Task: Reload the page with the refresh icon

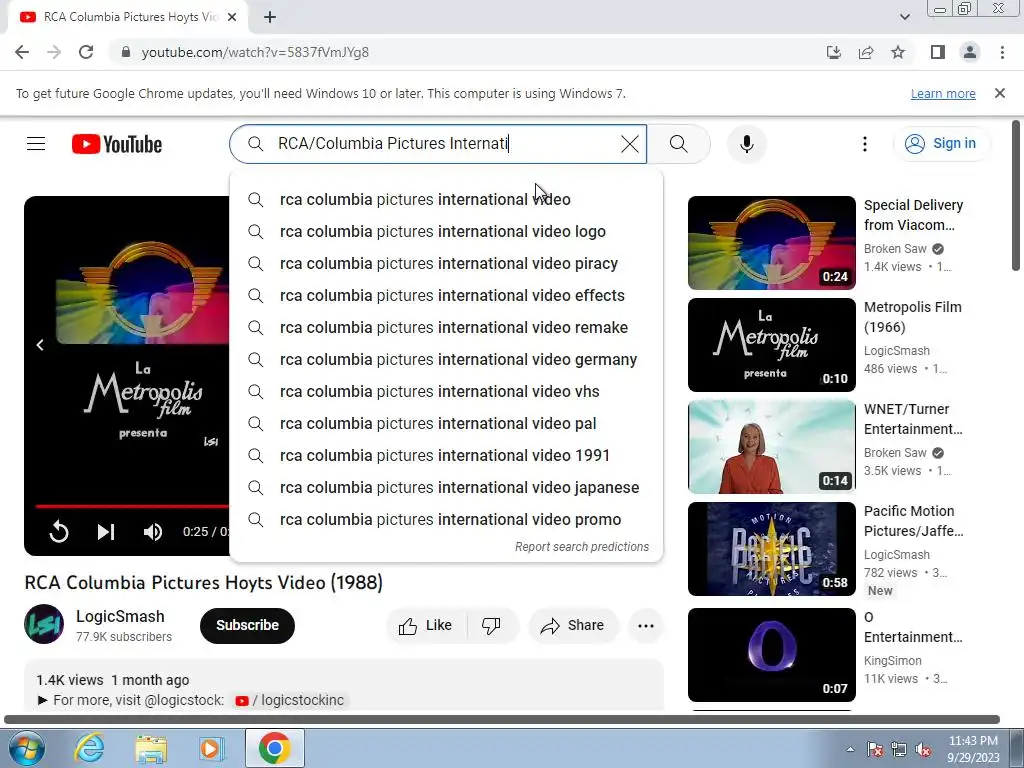Action: [x=86, y=52]
